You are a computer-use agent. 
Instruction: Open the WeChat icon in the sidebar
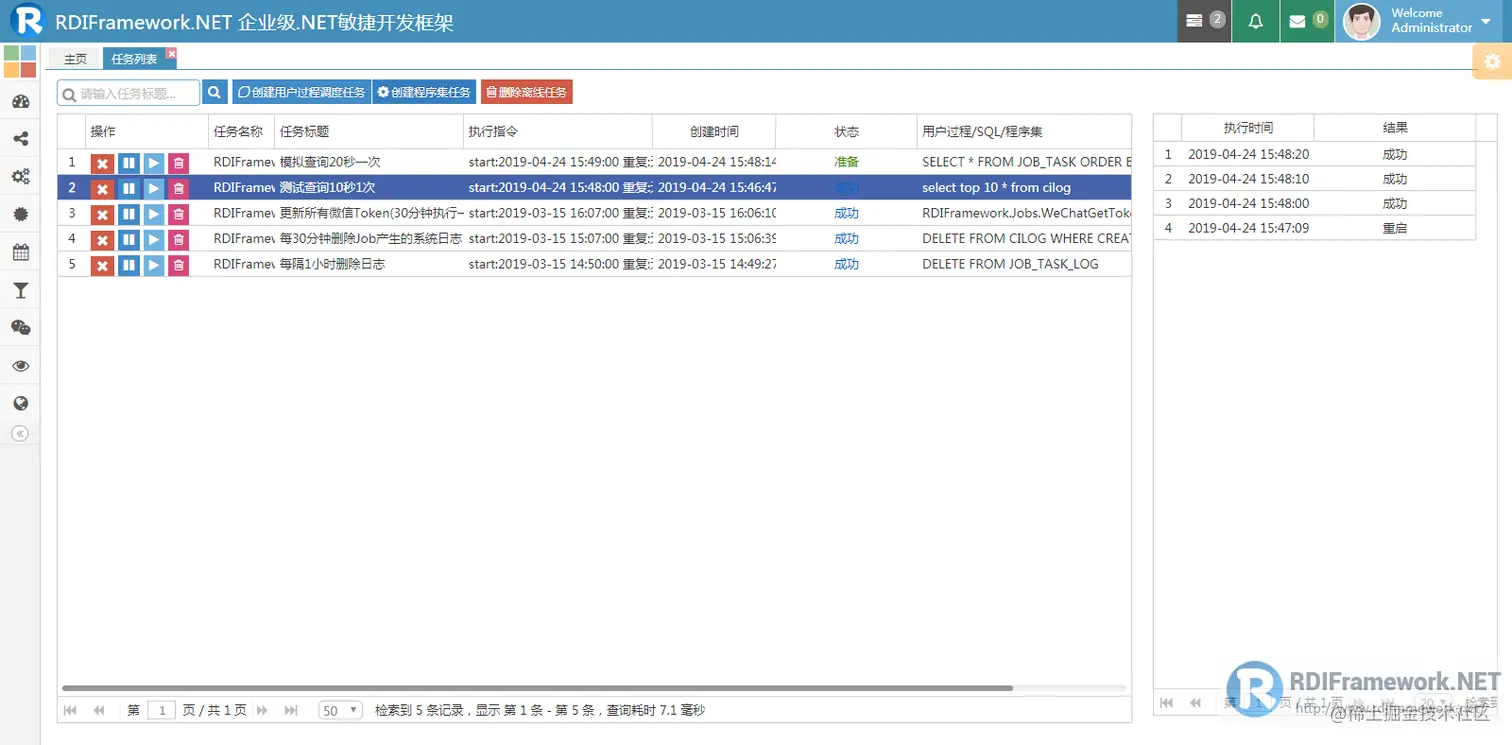click(20, 328)
